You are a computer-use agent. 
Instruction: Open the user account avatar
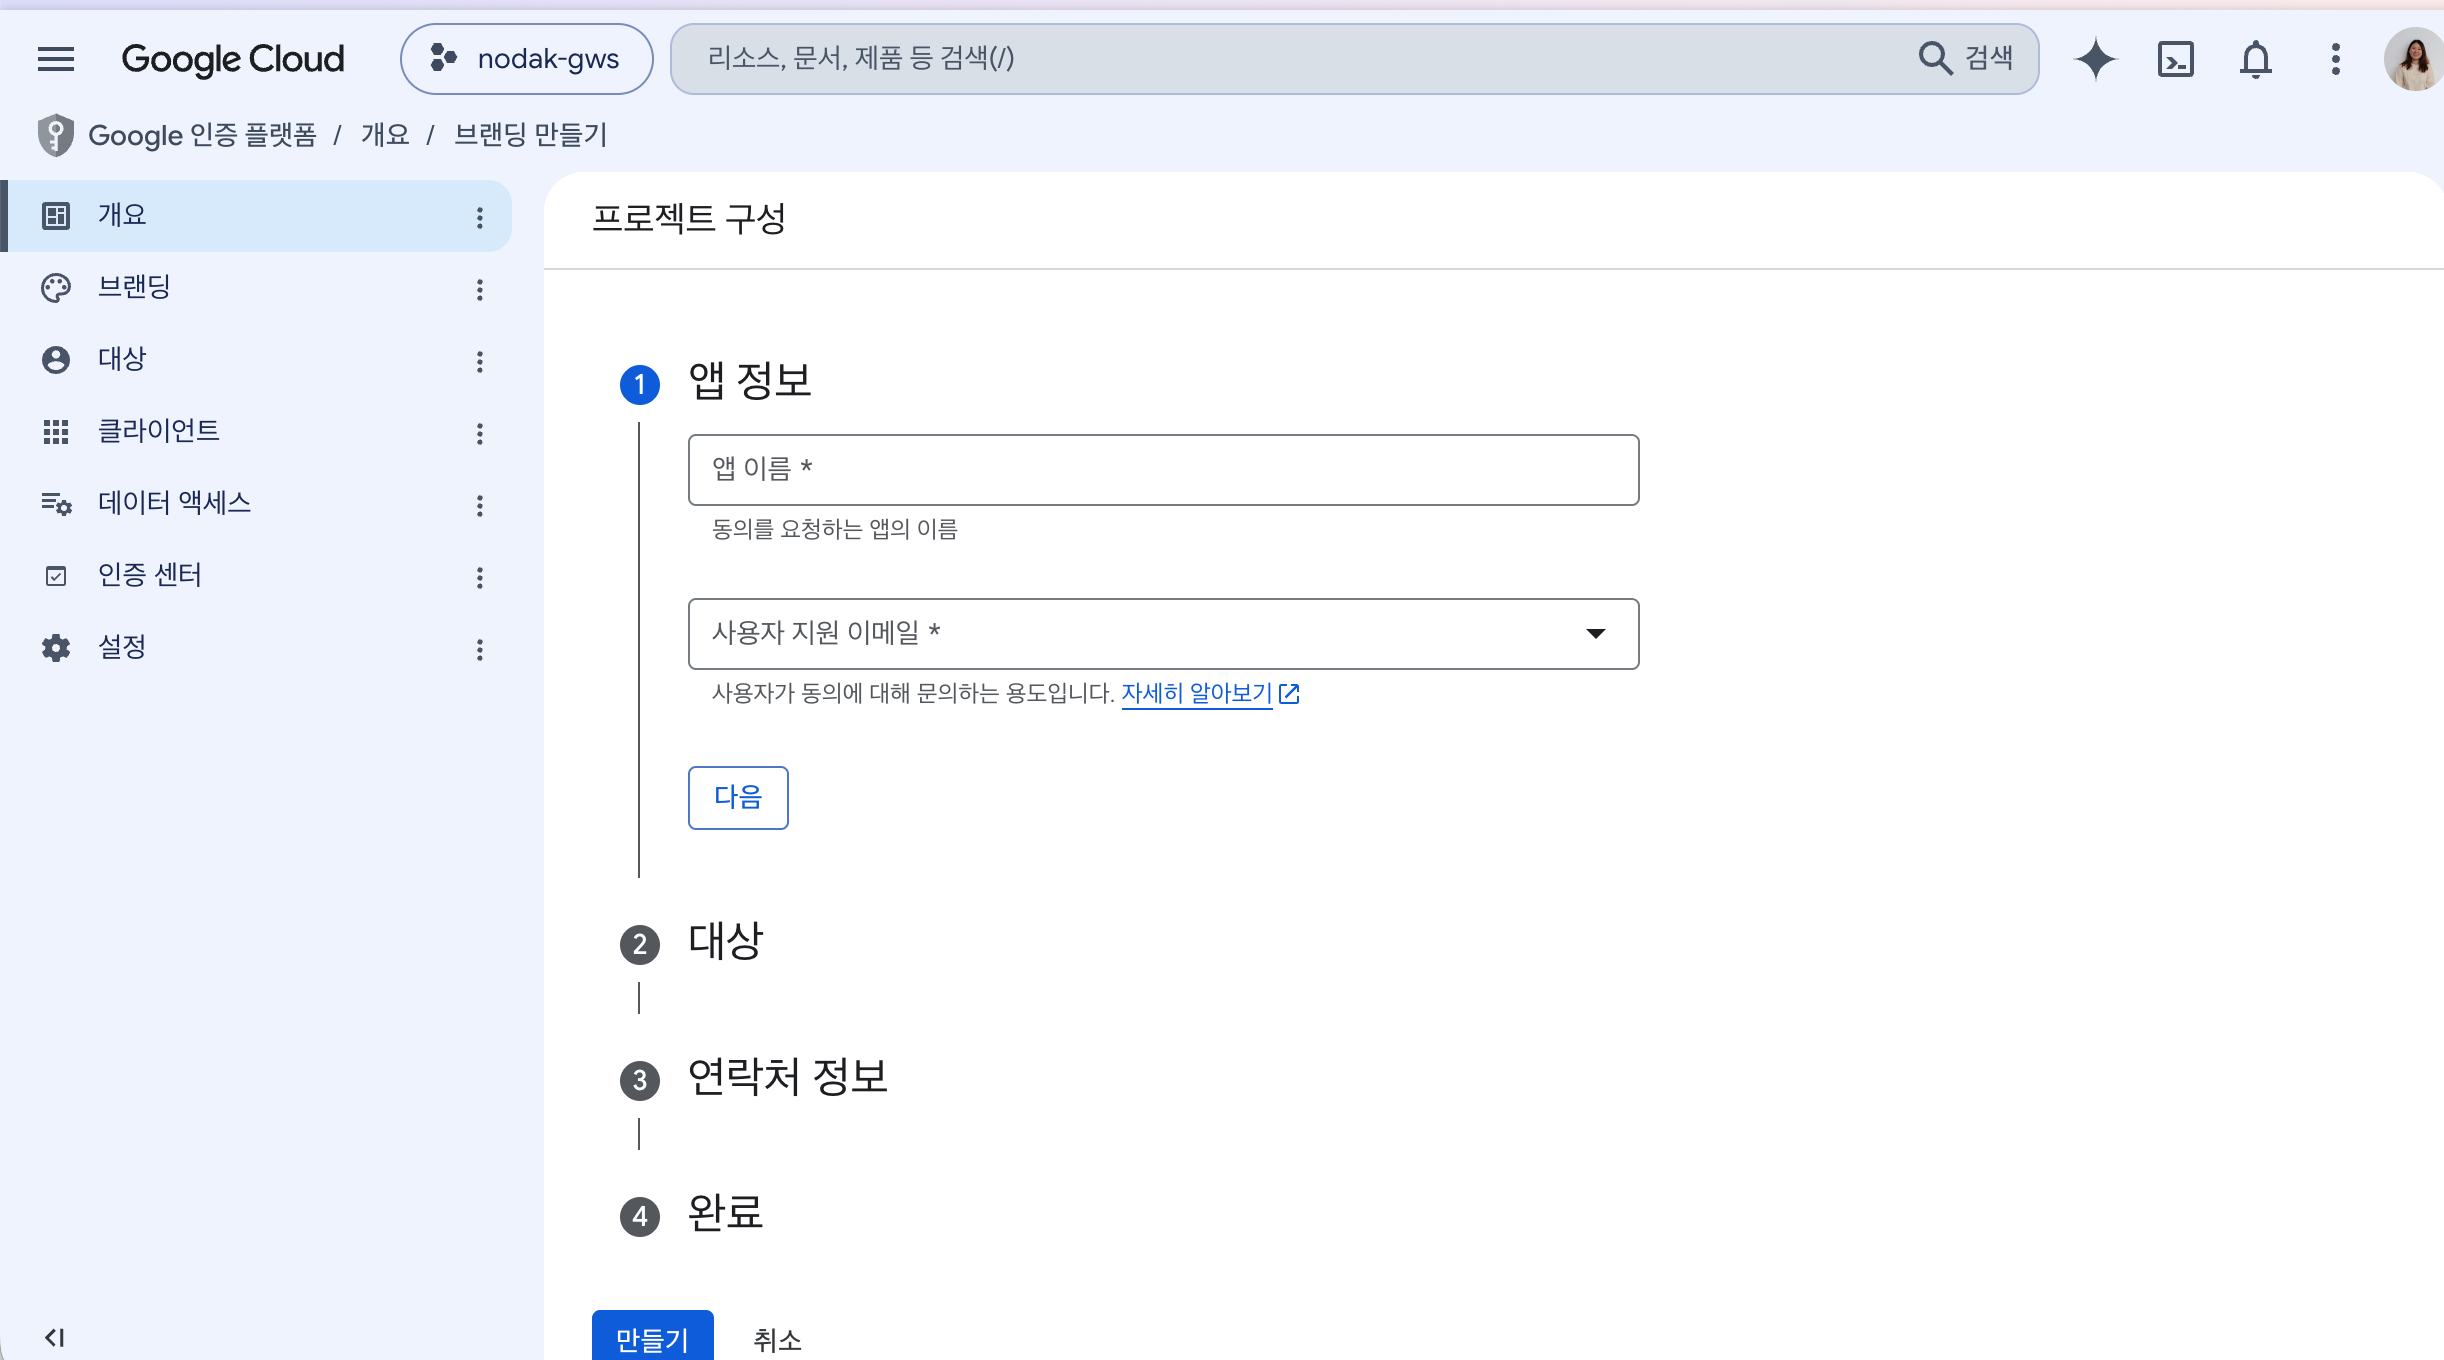[2414, 59]
